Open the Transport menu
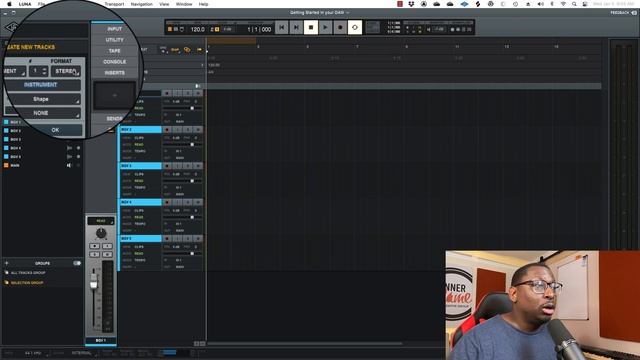 (114, 4)
